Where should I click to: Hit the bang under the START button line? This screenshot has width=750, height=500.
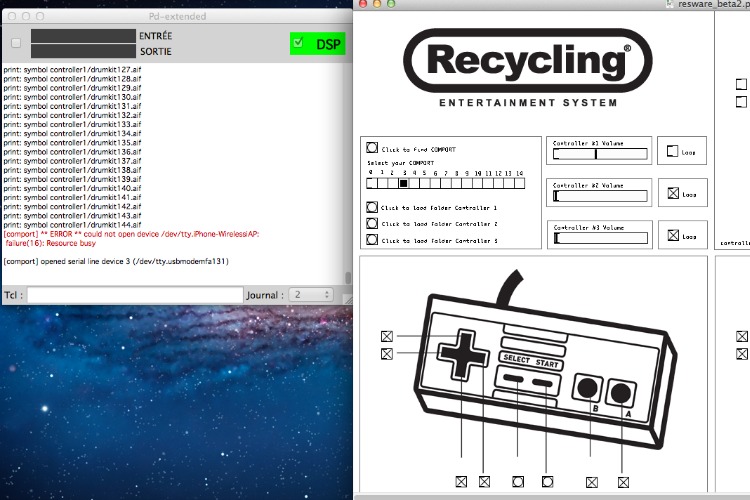click(548, 481)
